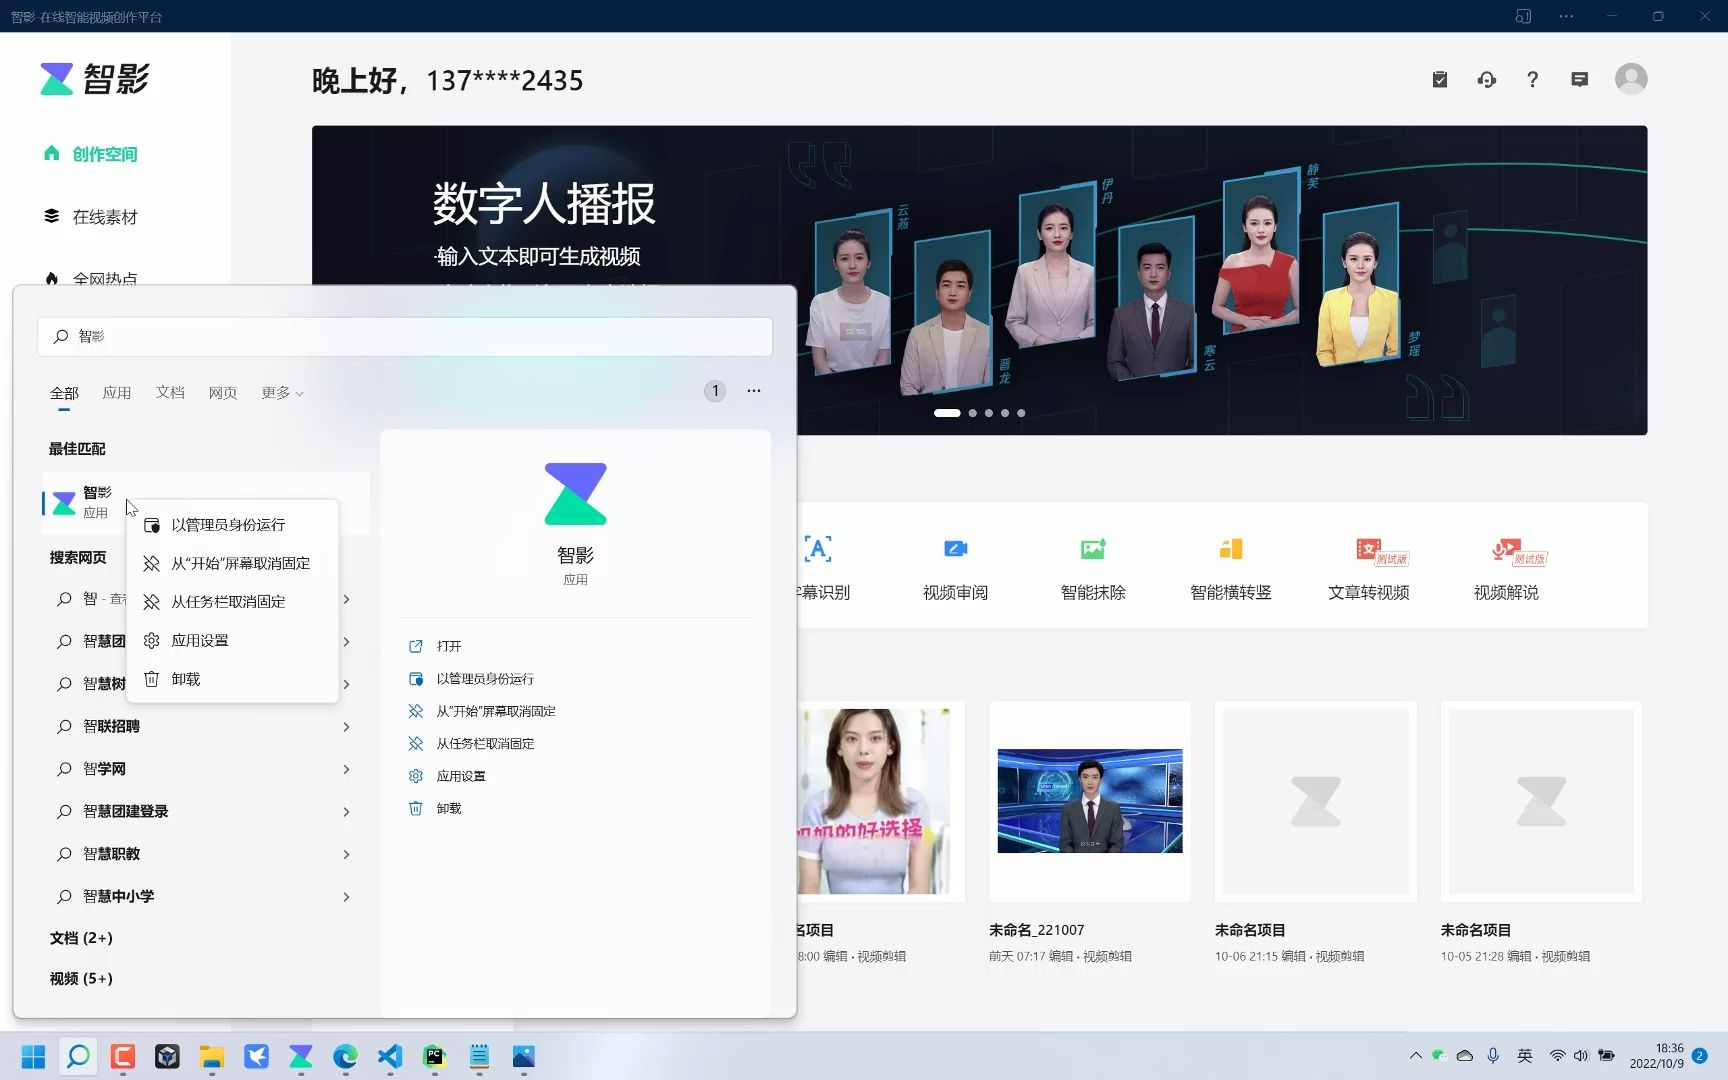The height and width of the screenshot is (1080, 1728).
Task: Open 创作空间 in the sidebar
Action: pos(90,154)
